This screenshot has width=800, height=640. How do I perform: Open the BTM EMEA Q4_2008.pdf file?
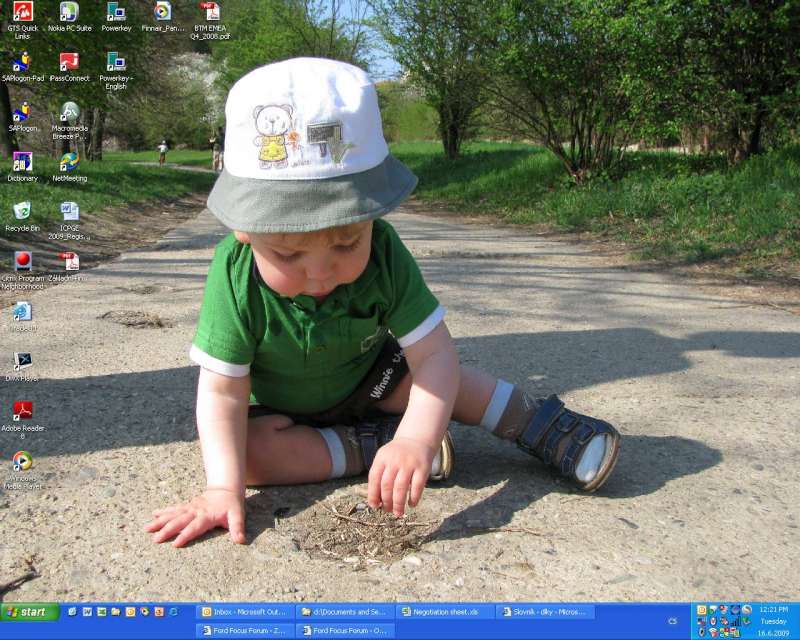[x=210, y=14]
